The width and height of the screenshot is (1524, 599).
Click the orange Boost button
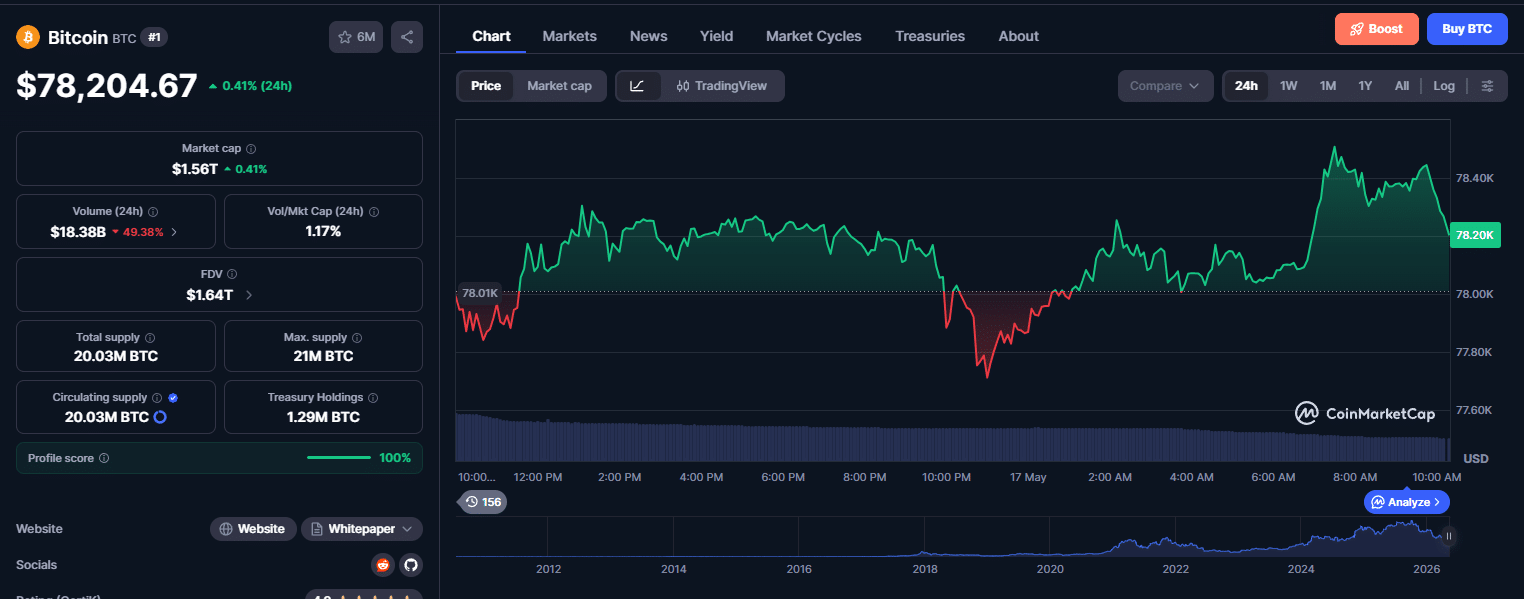click(x=1376, y=29)
